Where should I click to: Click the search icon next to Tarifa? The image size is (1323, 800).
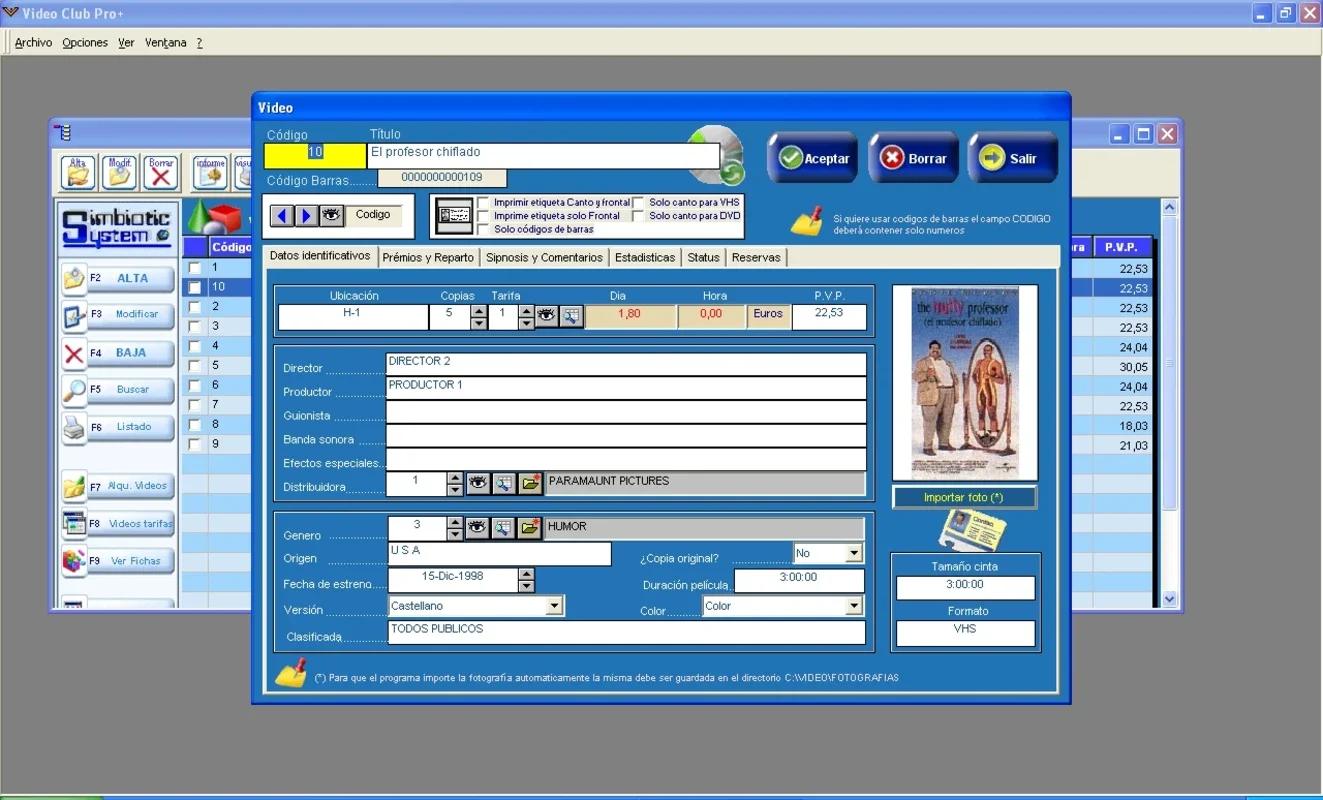click(x=571, y=316)
